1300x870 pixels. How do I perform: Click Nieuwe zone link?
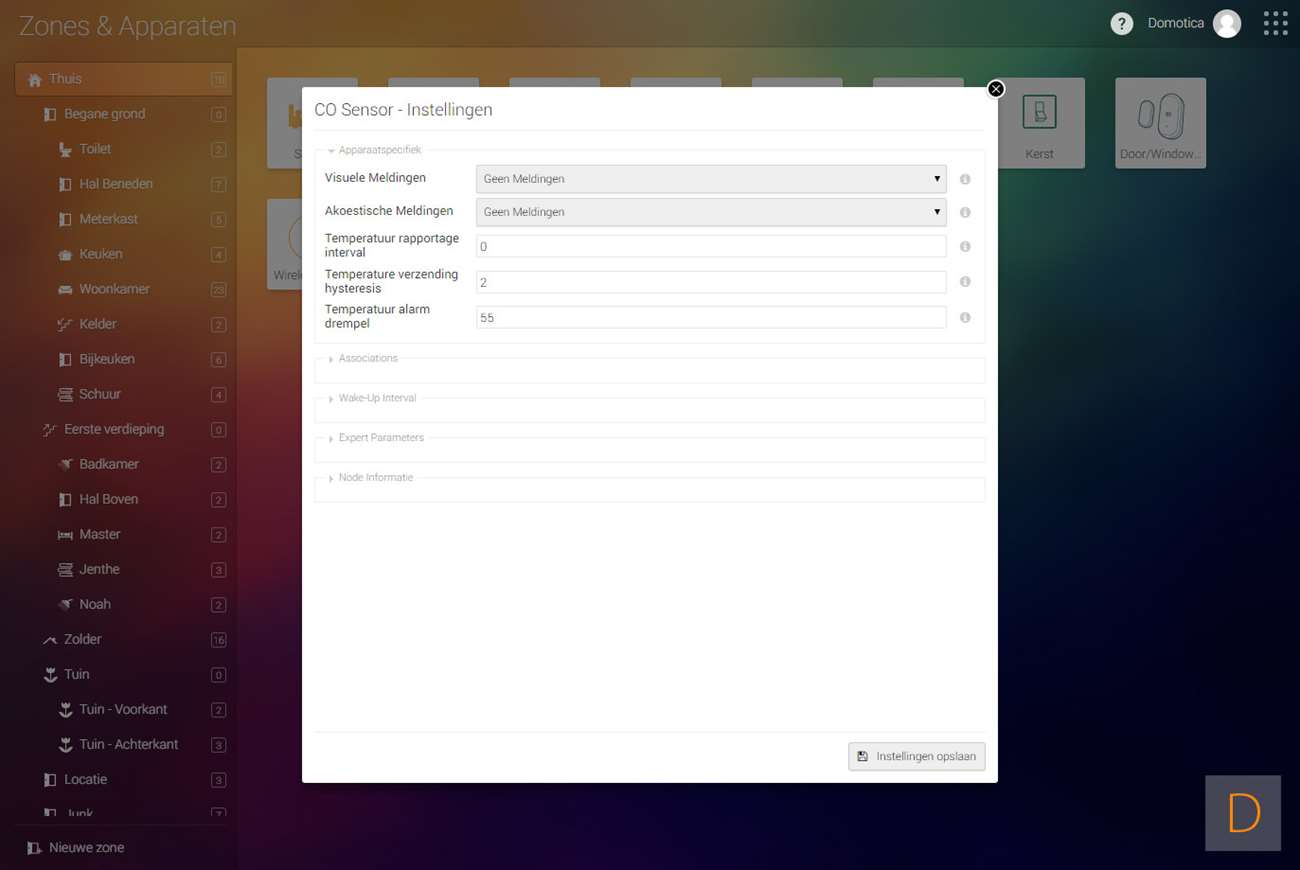tap(87, 848)
